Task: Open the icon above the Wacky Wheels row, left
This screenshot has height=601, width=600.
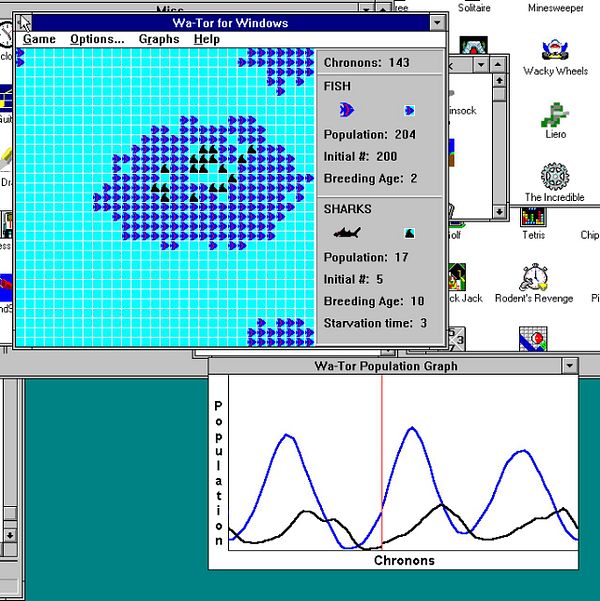Action: tap(473, 45)
